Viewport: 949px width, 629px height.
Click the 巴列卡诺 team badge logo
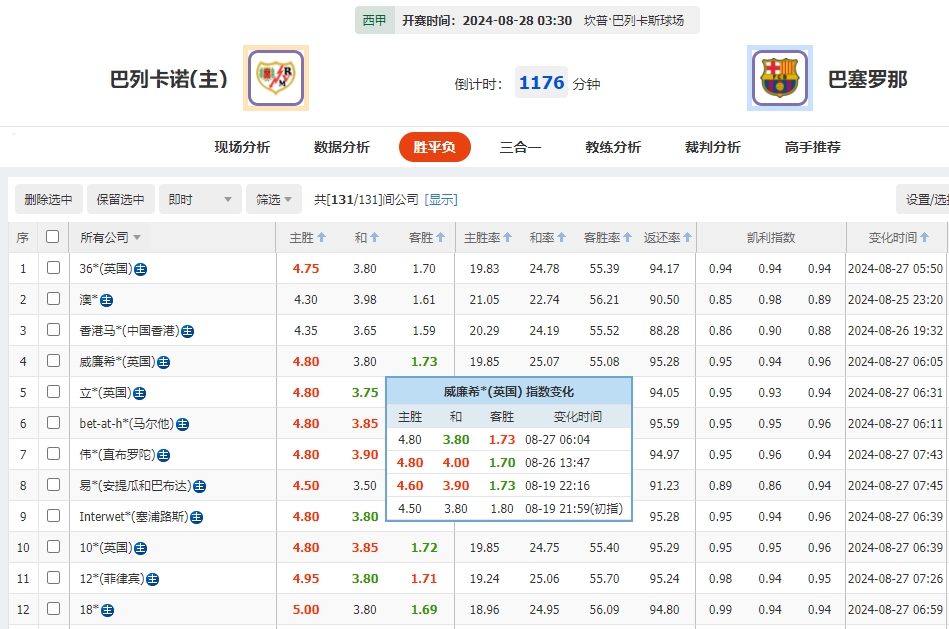275,78
